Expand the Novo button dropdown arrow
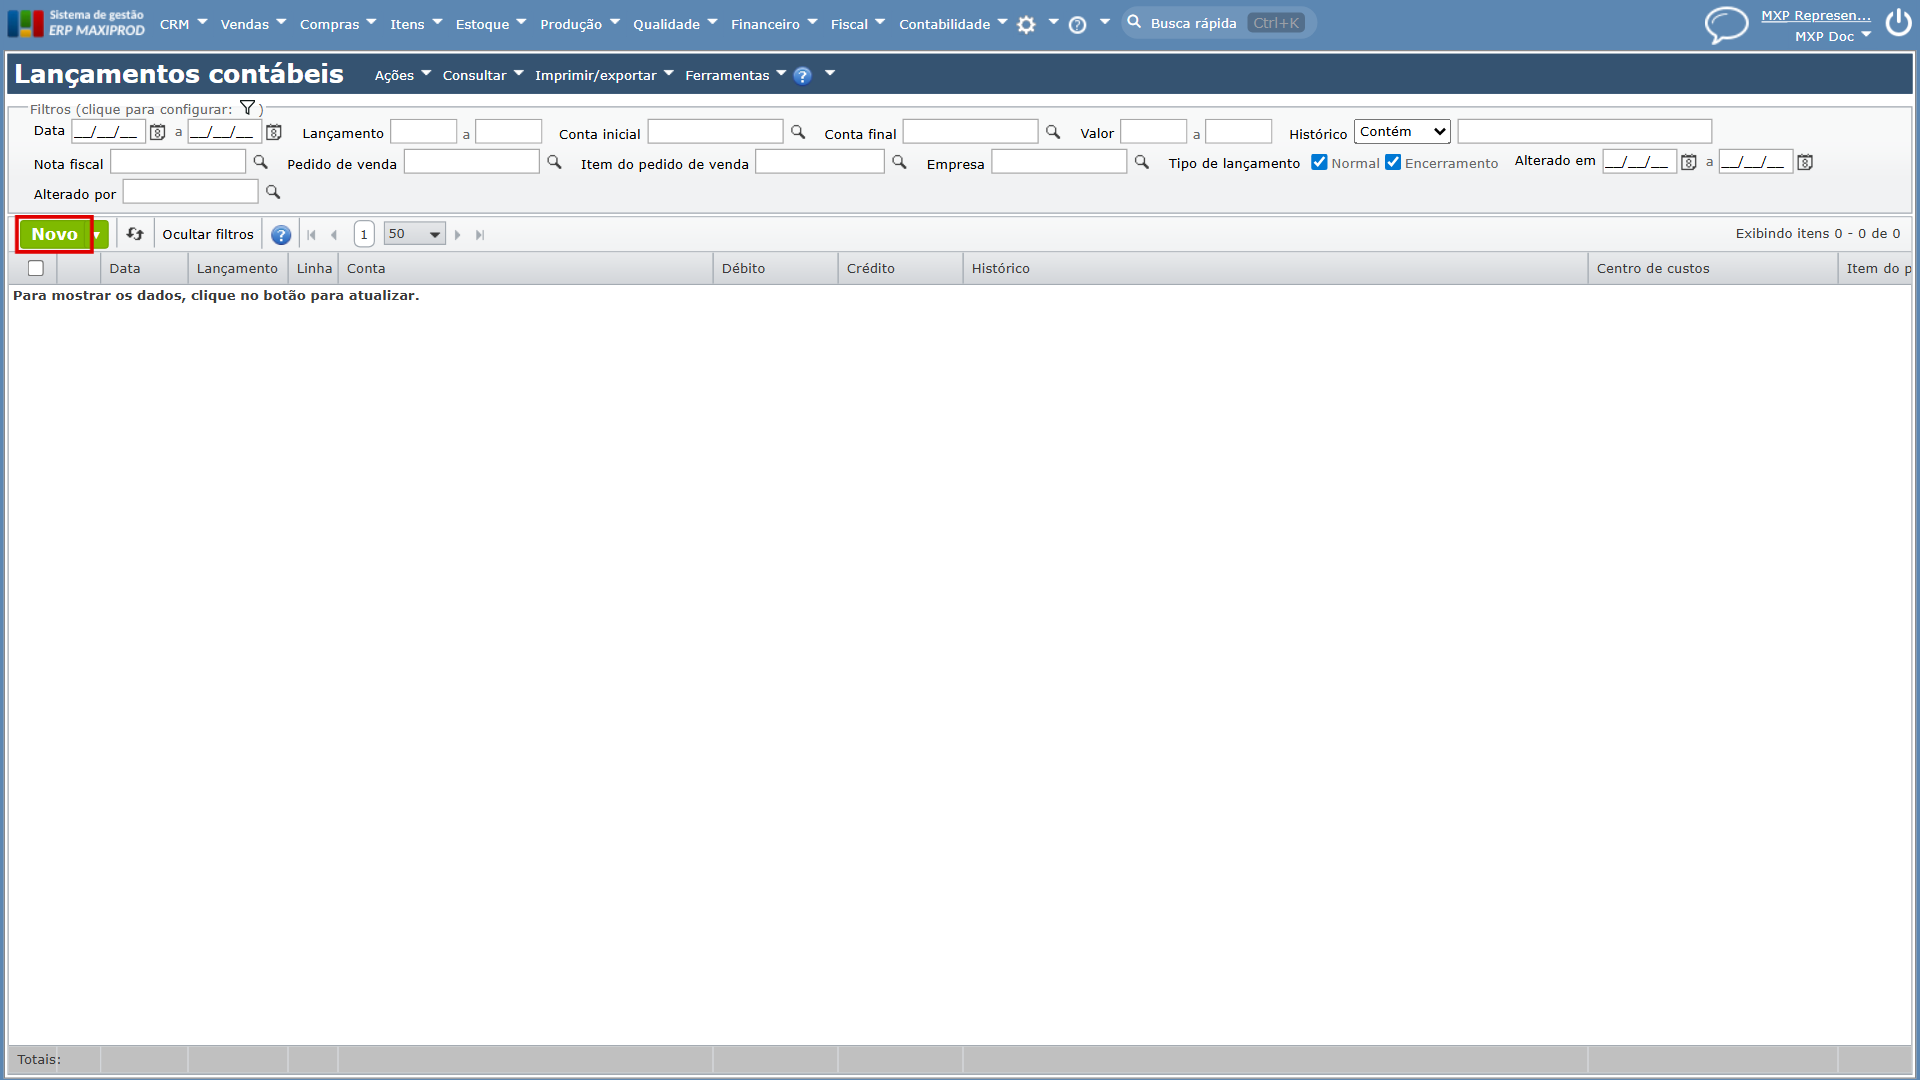The image size is (1920, 1080). pyautogui.click(x=97, y=235)
